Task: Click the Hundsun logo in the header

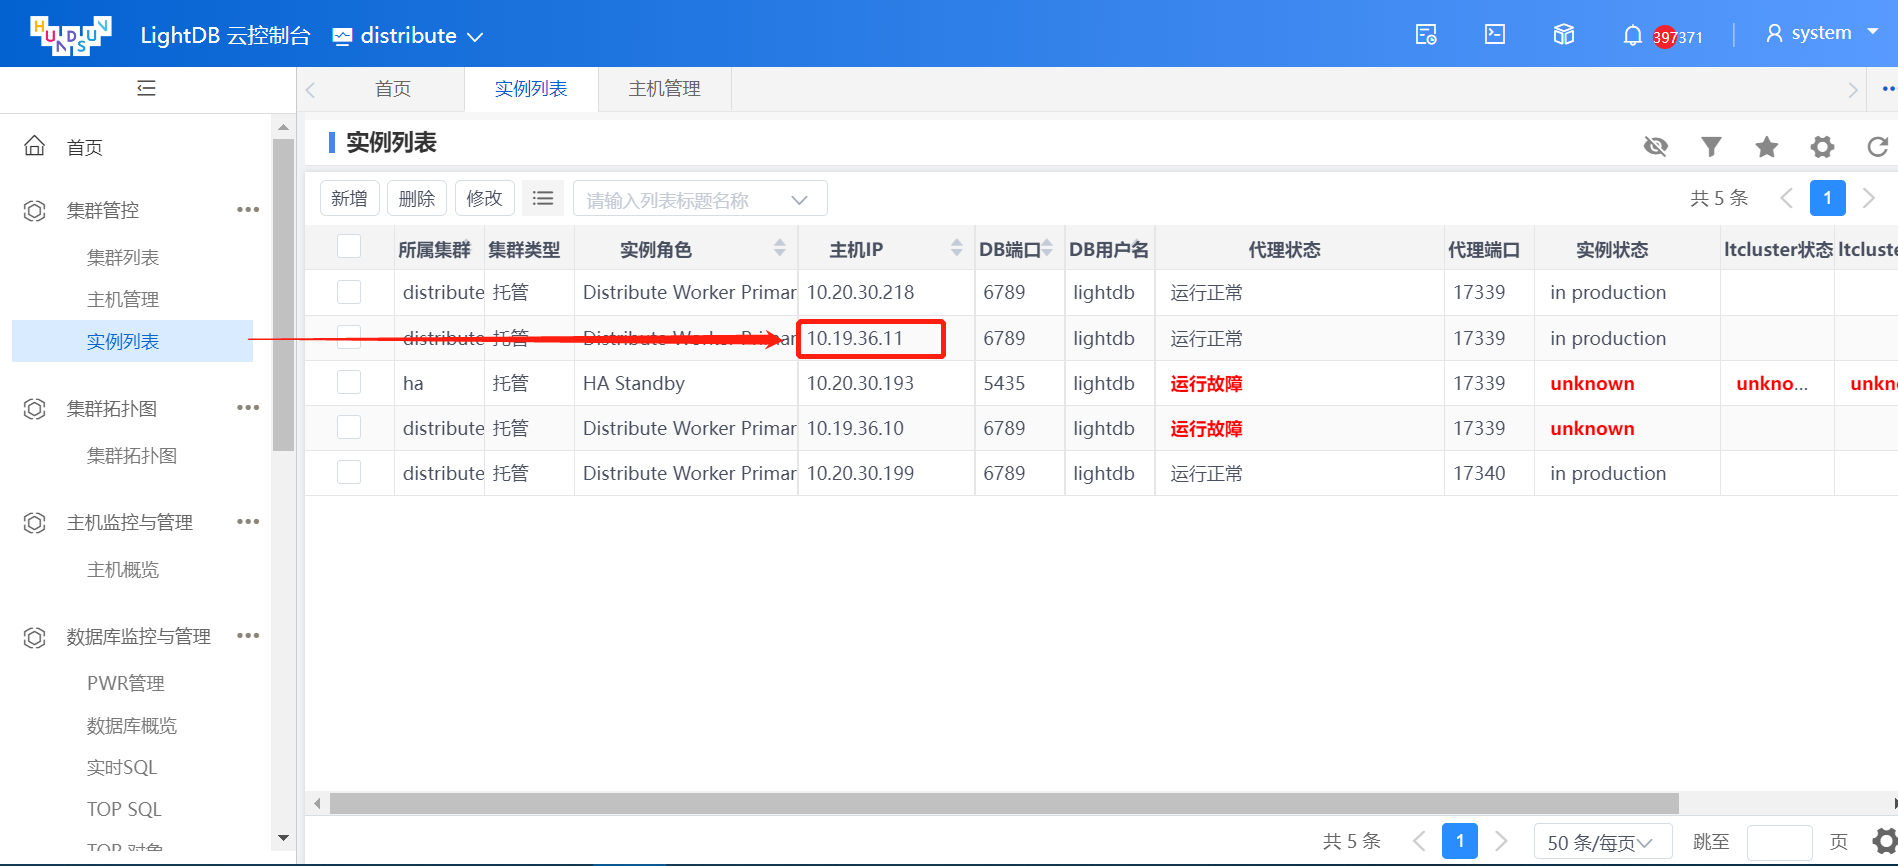Action: click(x=70, y=35)
